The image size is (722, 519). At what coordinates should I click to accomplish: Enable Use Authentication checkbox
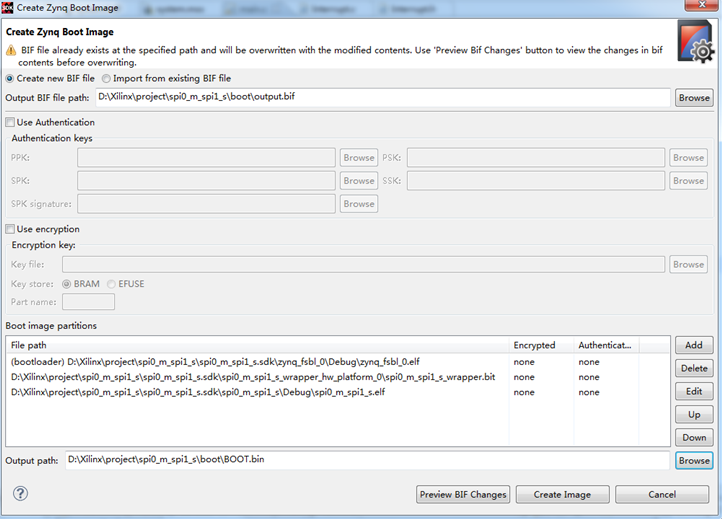tap(10, 122)
